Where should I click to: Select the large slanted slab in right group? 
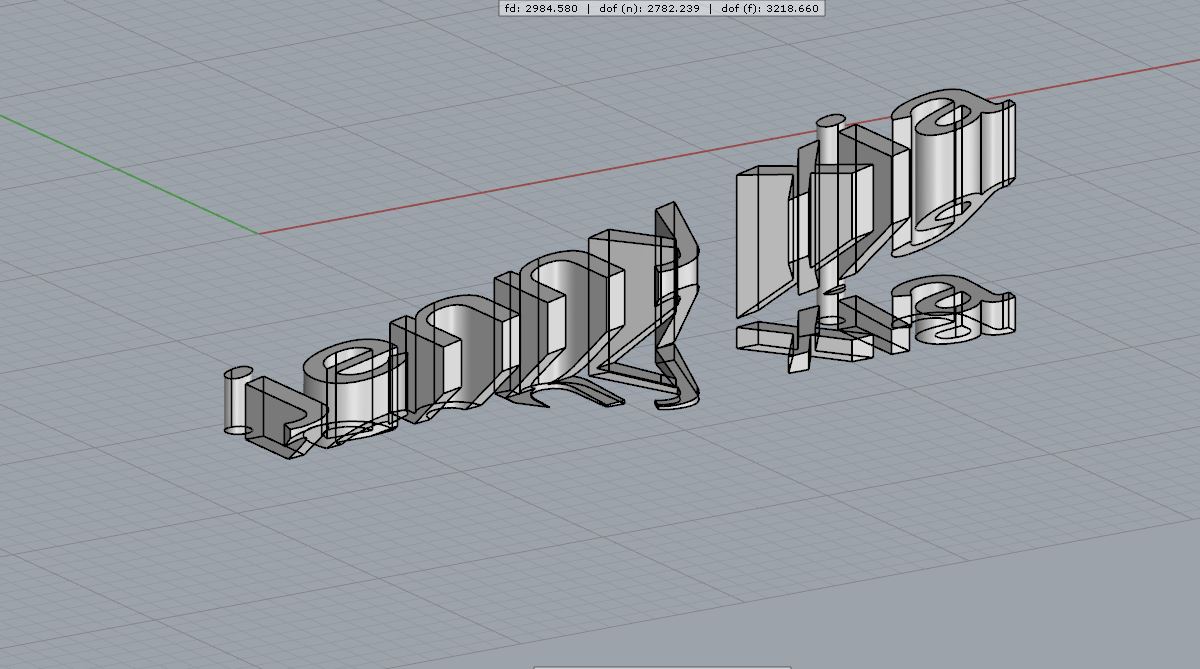765,240
